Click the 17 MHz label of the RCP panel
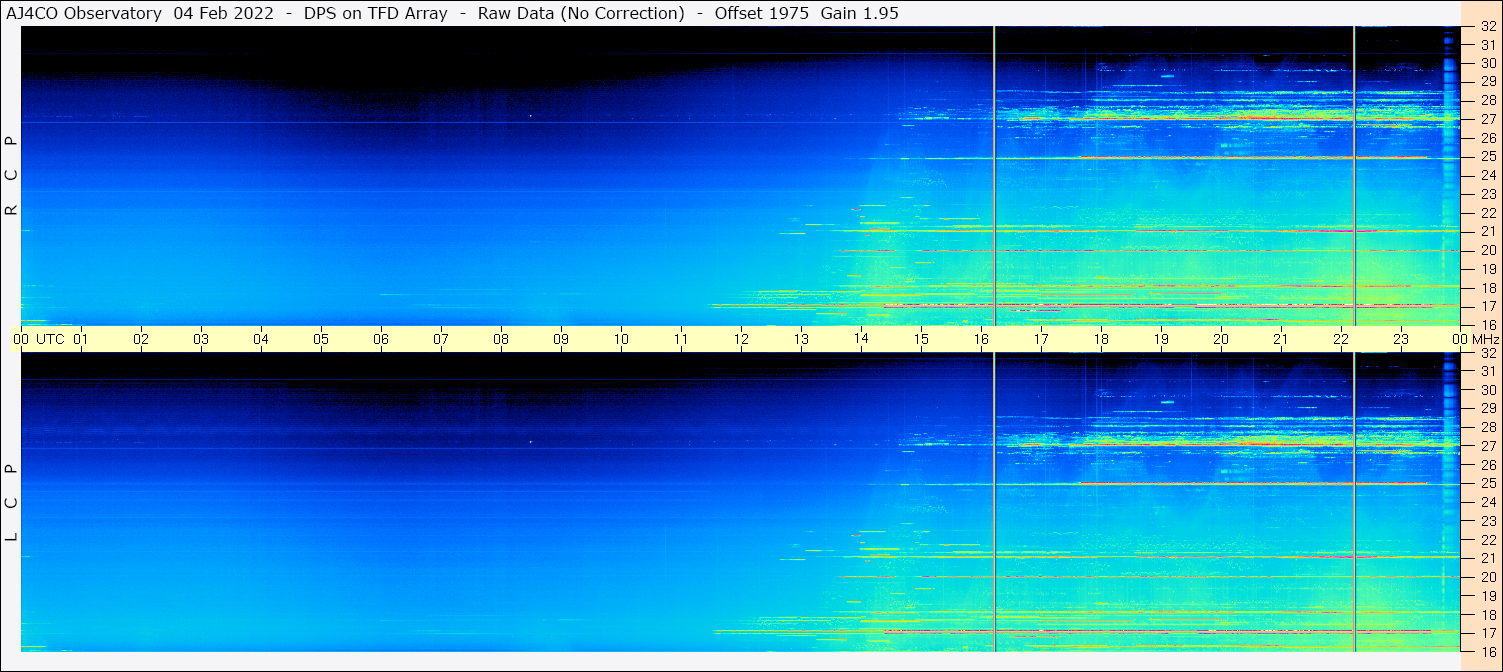 coord(1488,306)
